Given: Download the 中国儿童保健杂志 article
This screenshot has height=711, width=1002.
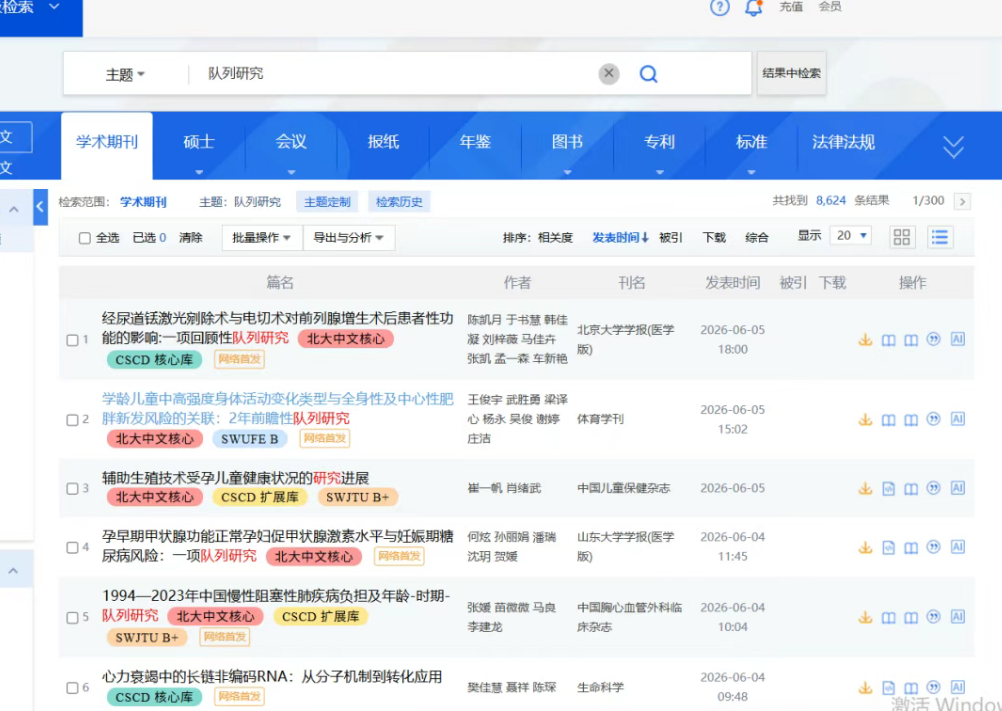Looking at the screenshot, I should (865, 488).
